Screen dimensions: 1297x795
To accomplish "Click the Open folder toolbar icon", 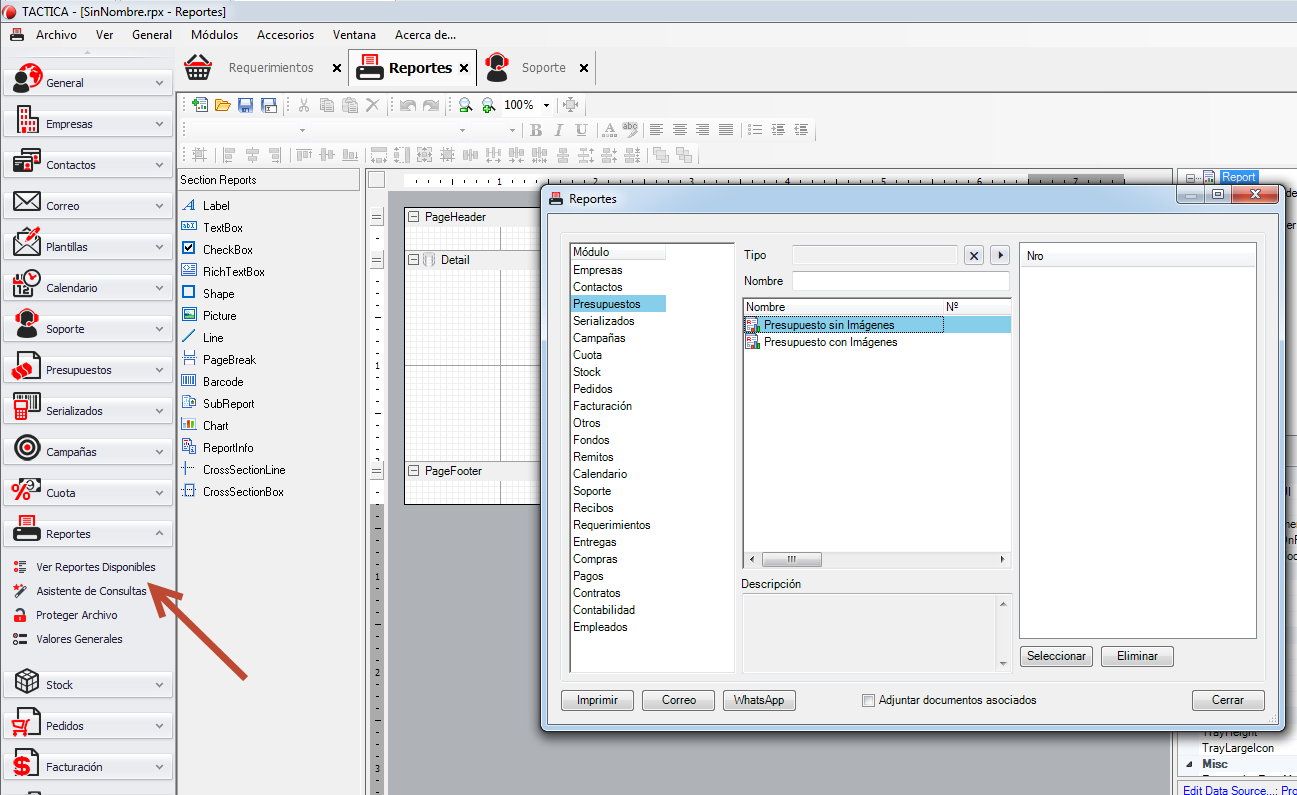I will (223, 105).
